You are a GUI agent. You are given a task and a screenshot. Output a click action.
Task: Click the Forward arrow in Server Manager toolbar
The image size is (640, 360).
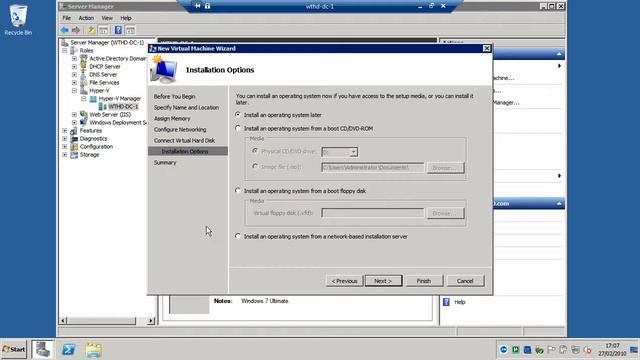76,30
